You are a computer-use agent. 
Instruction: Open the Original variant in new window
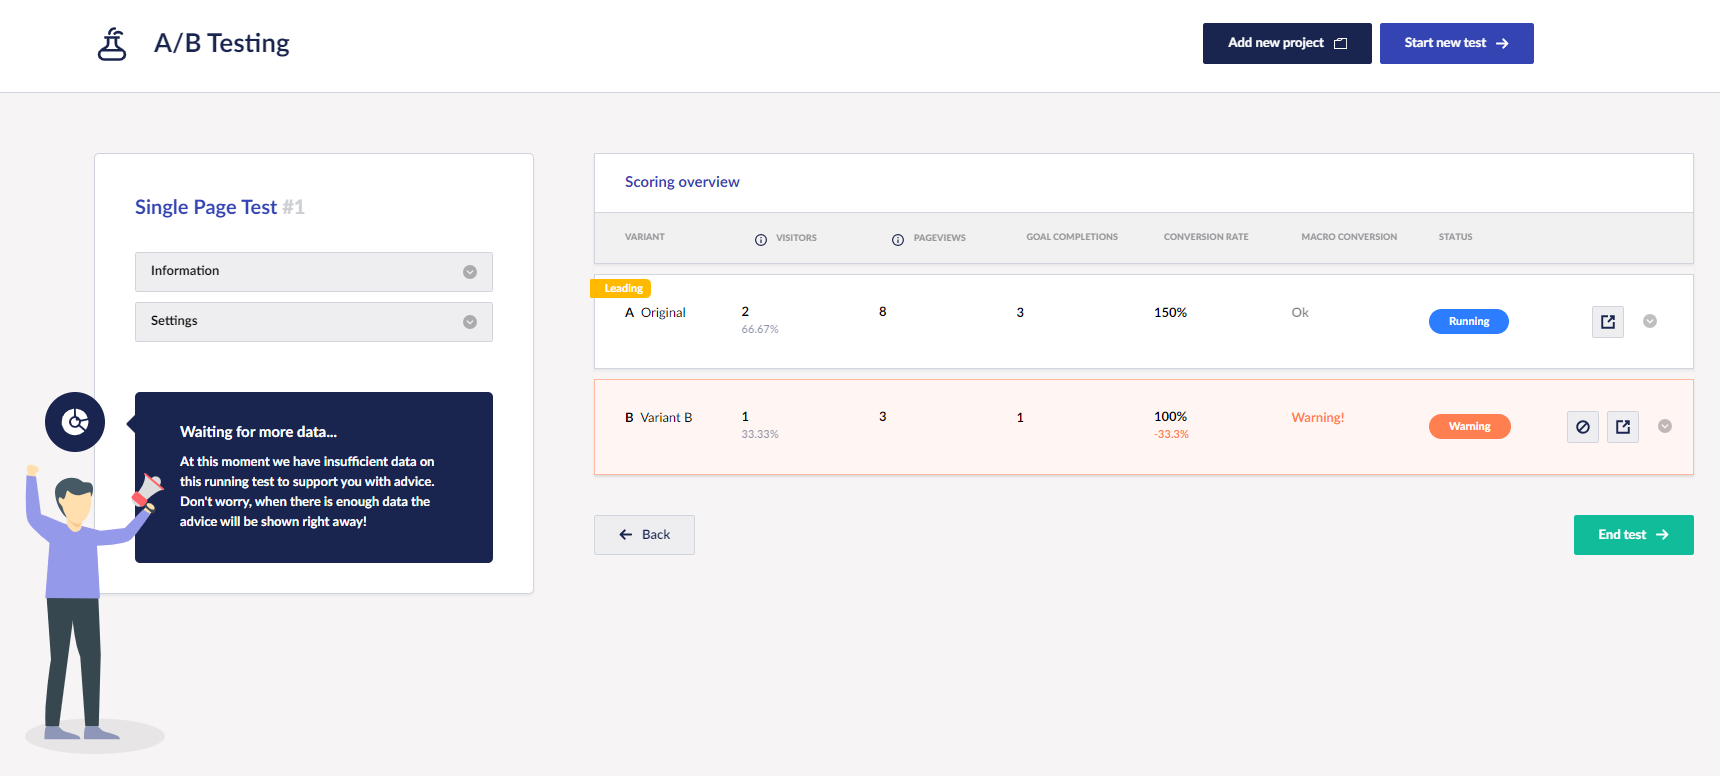[x=1607, y=322]
